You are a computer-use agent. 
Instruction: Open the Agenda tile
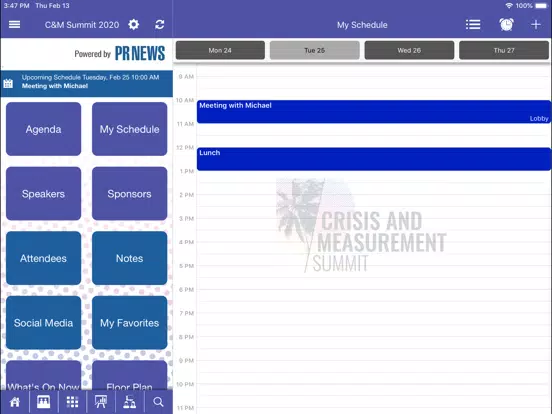(43, 129)
